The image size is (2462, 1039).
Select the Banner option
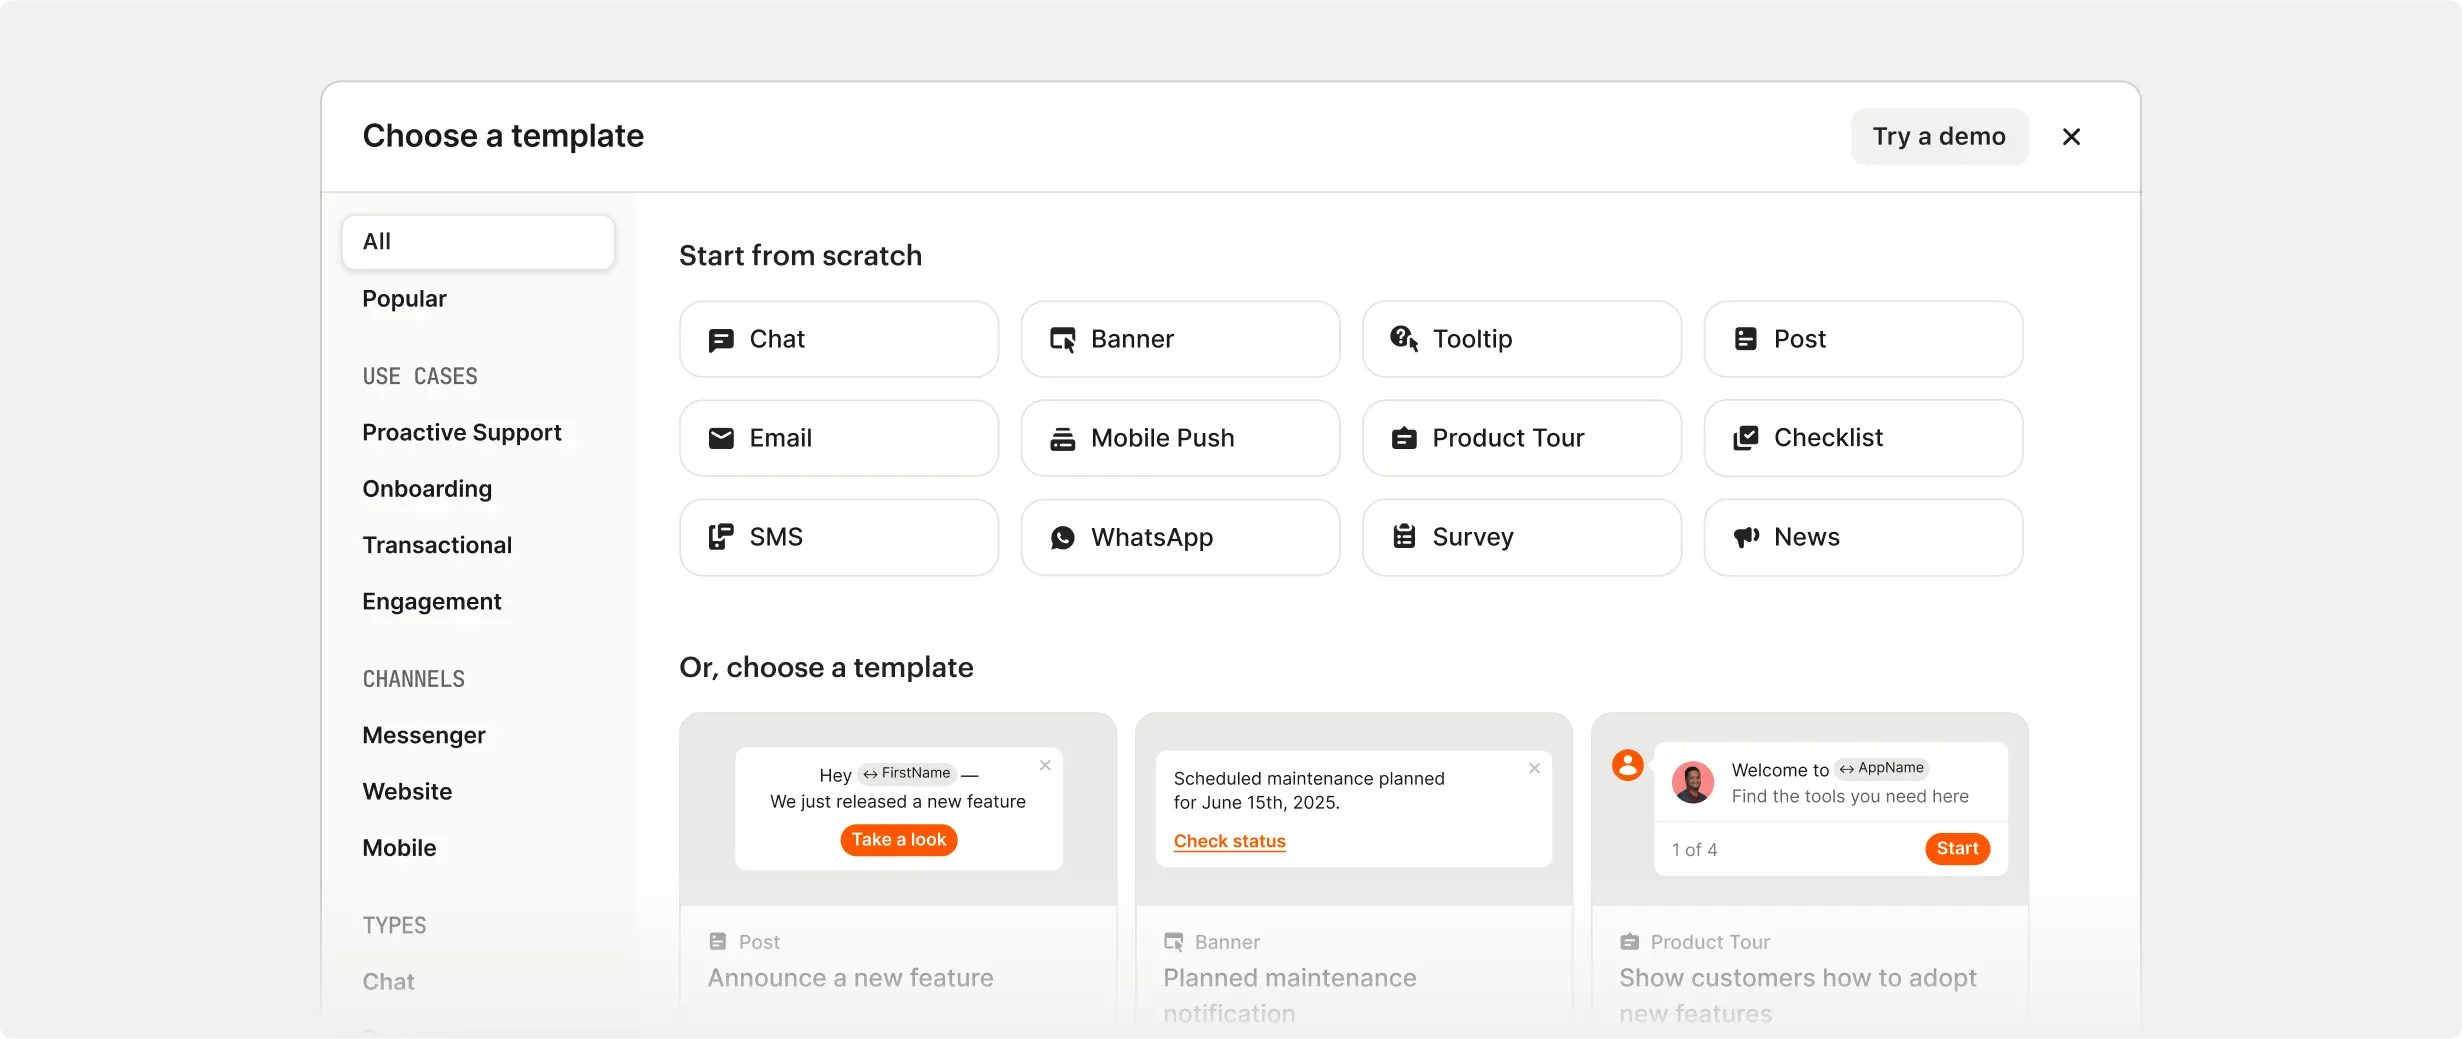[1180, 339]
